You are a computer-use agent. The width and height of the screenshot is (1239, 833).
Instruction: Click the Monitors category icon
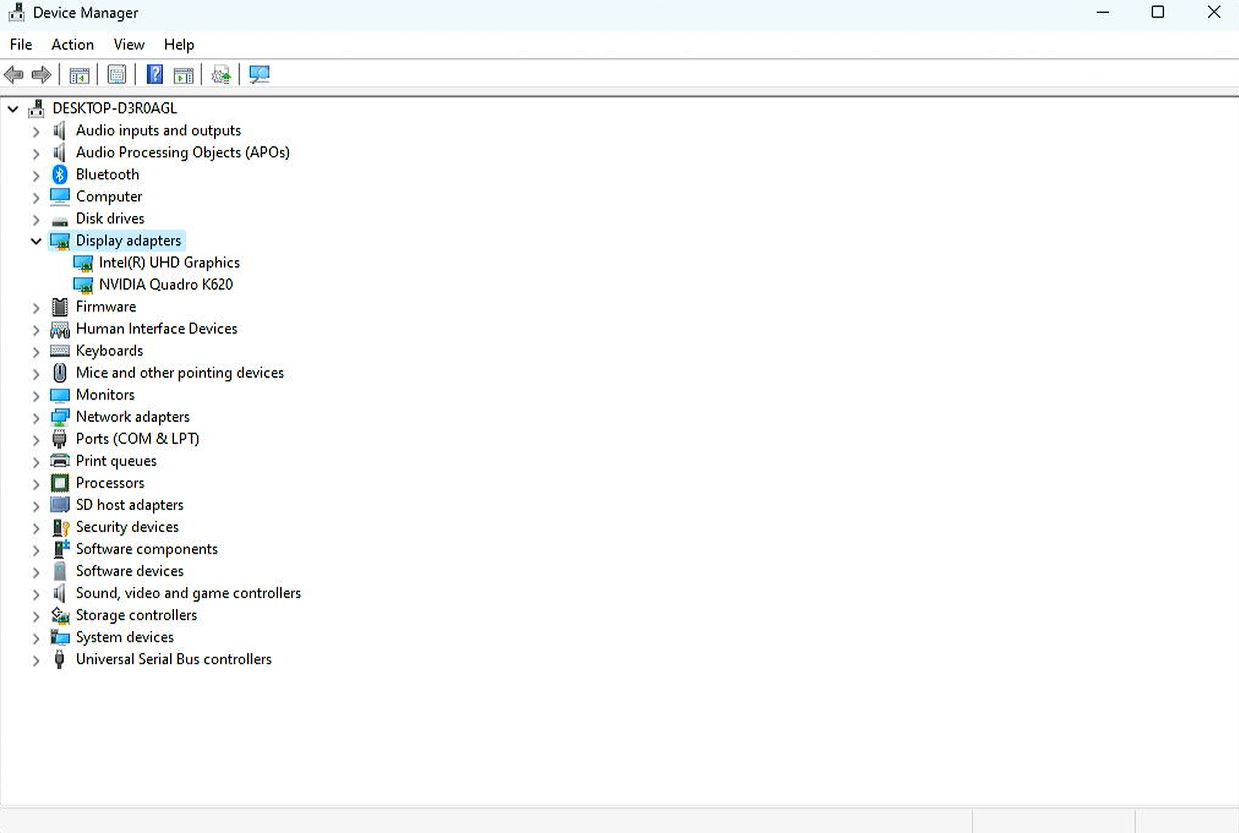coord(60,395)
